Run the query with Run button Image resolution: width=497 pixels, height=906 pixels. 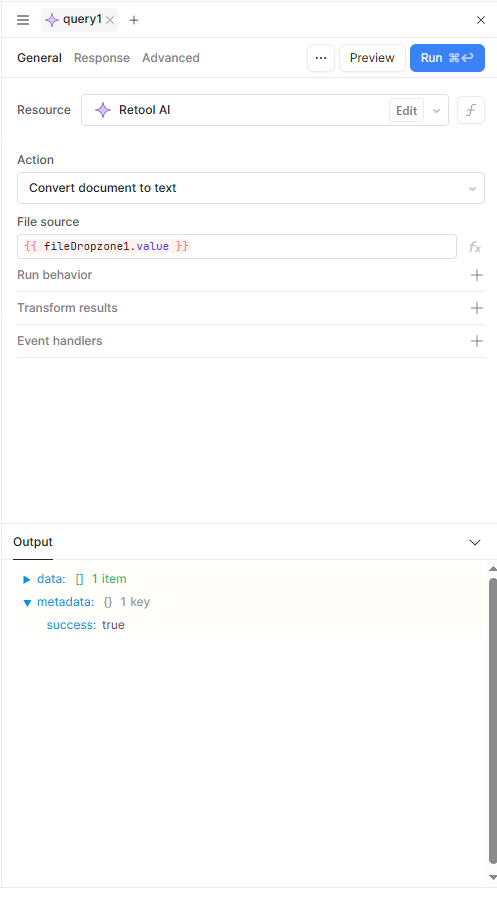(447, 58)
